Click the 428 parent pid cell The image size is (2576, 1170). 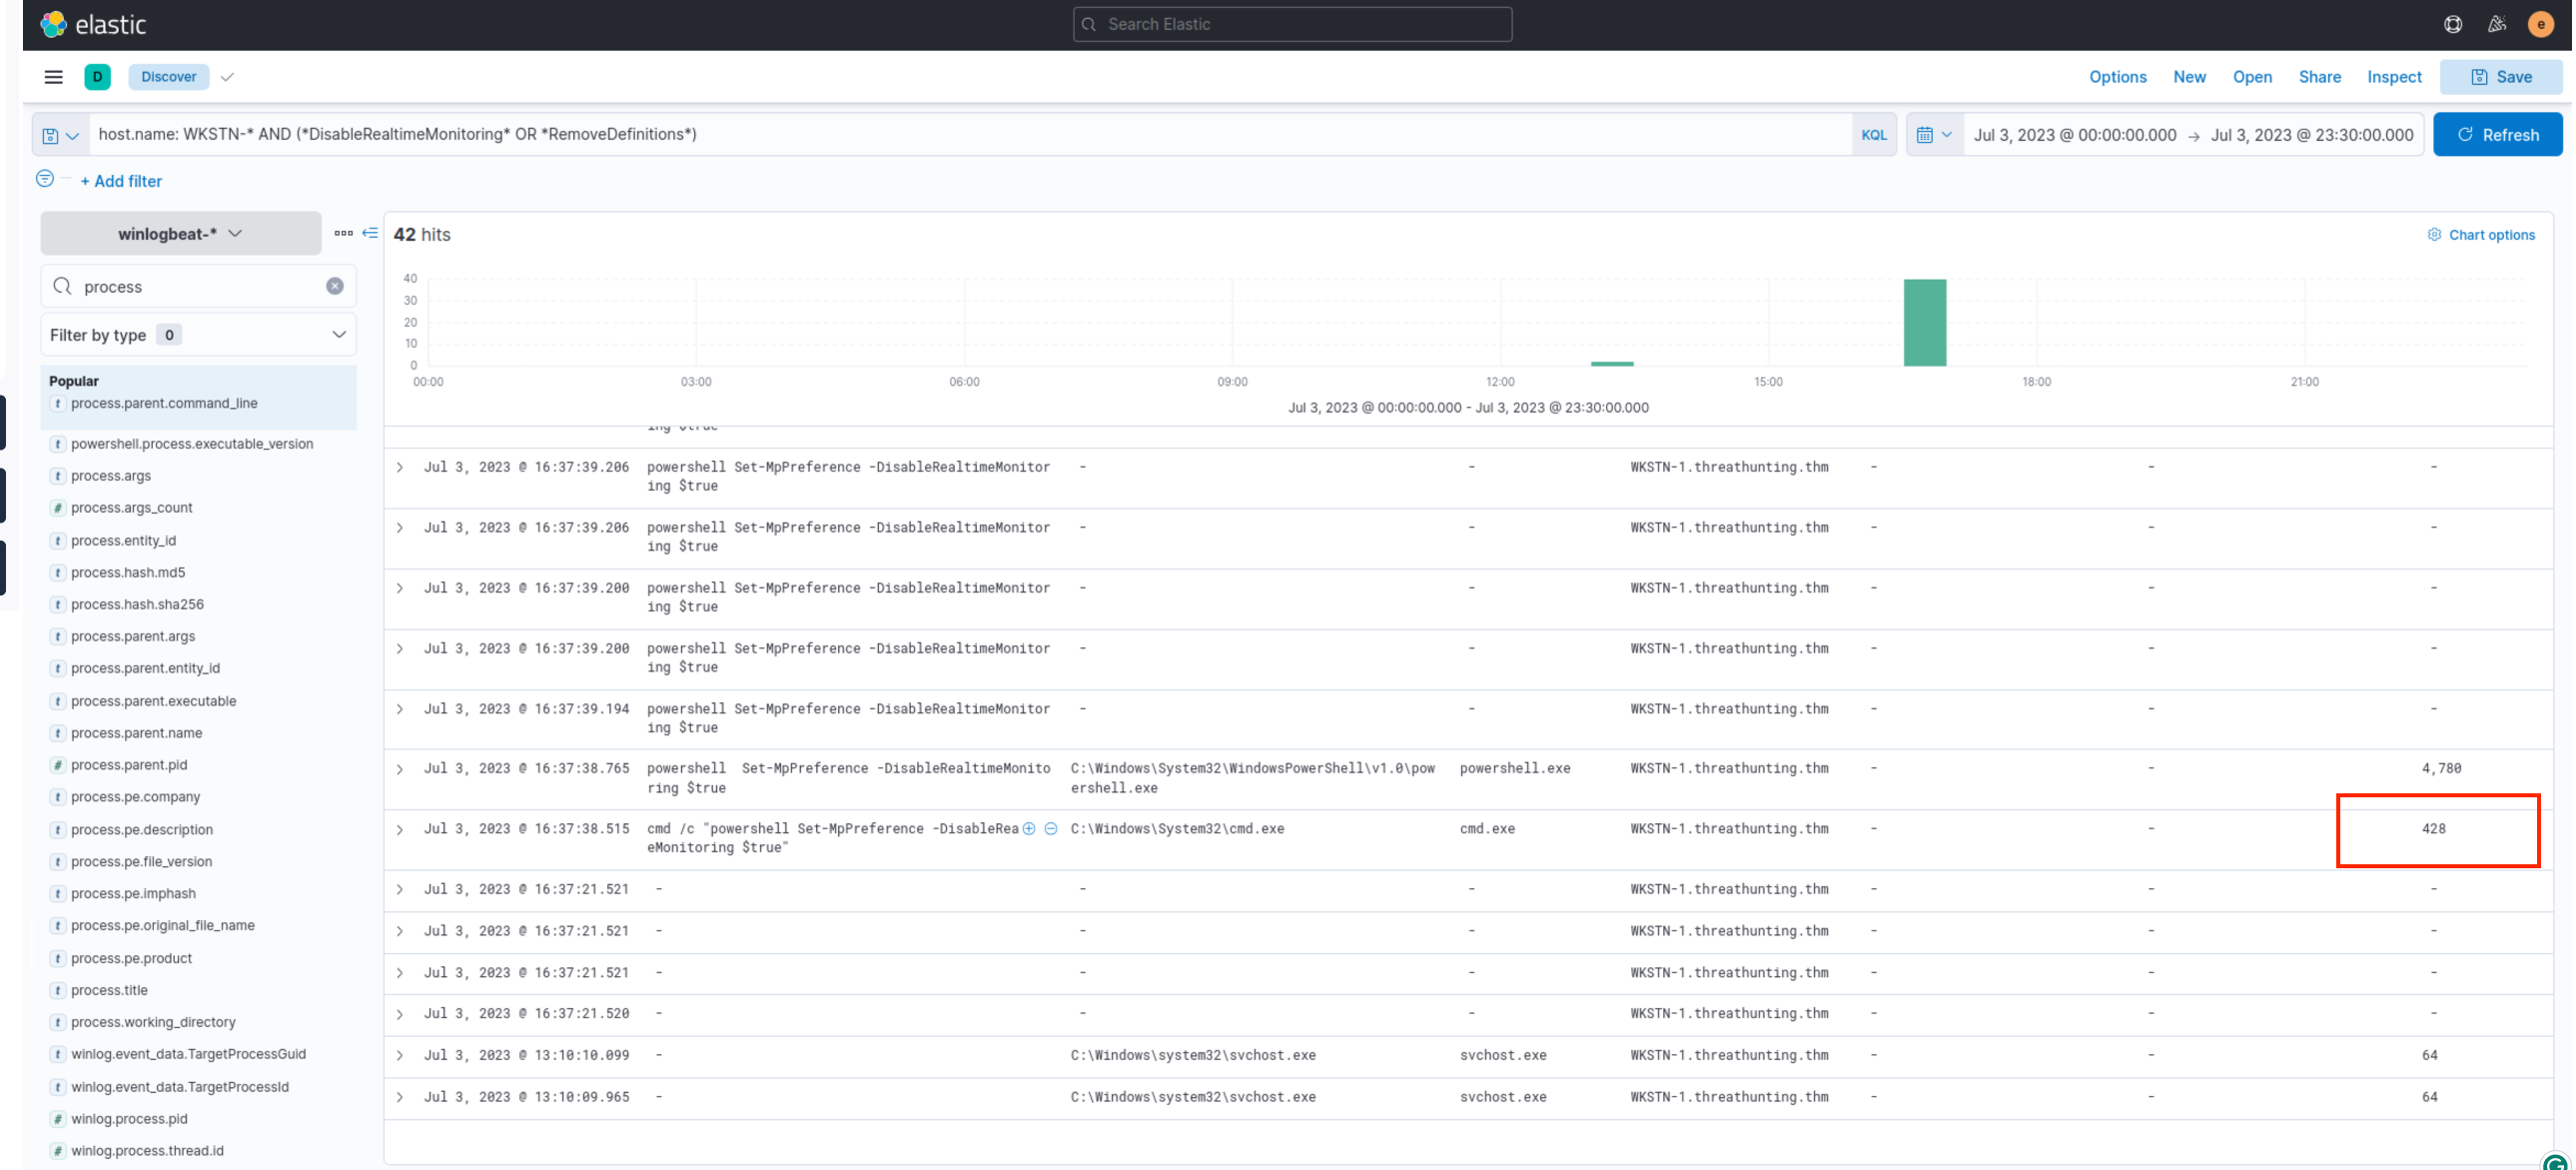[2433, 829]
